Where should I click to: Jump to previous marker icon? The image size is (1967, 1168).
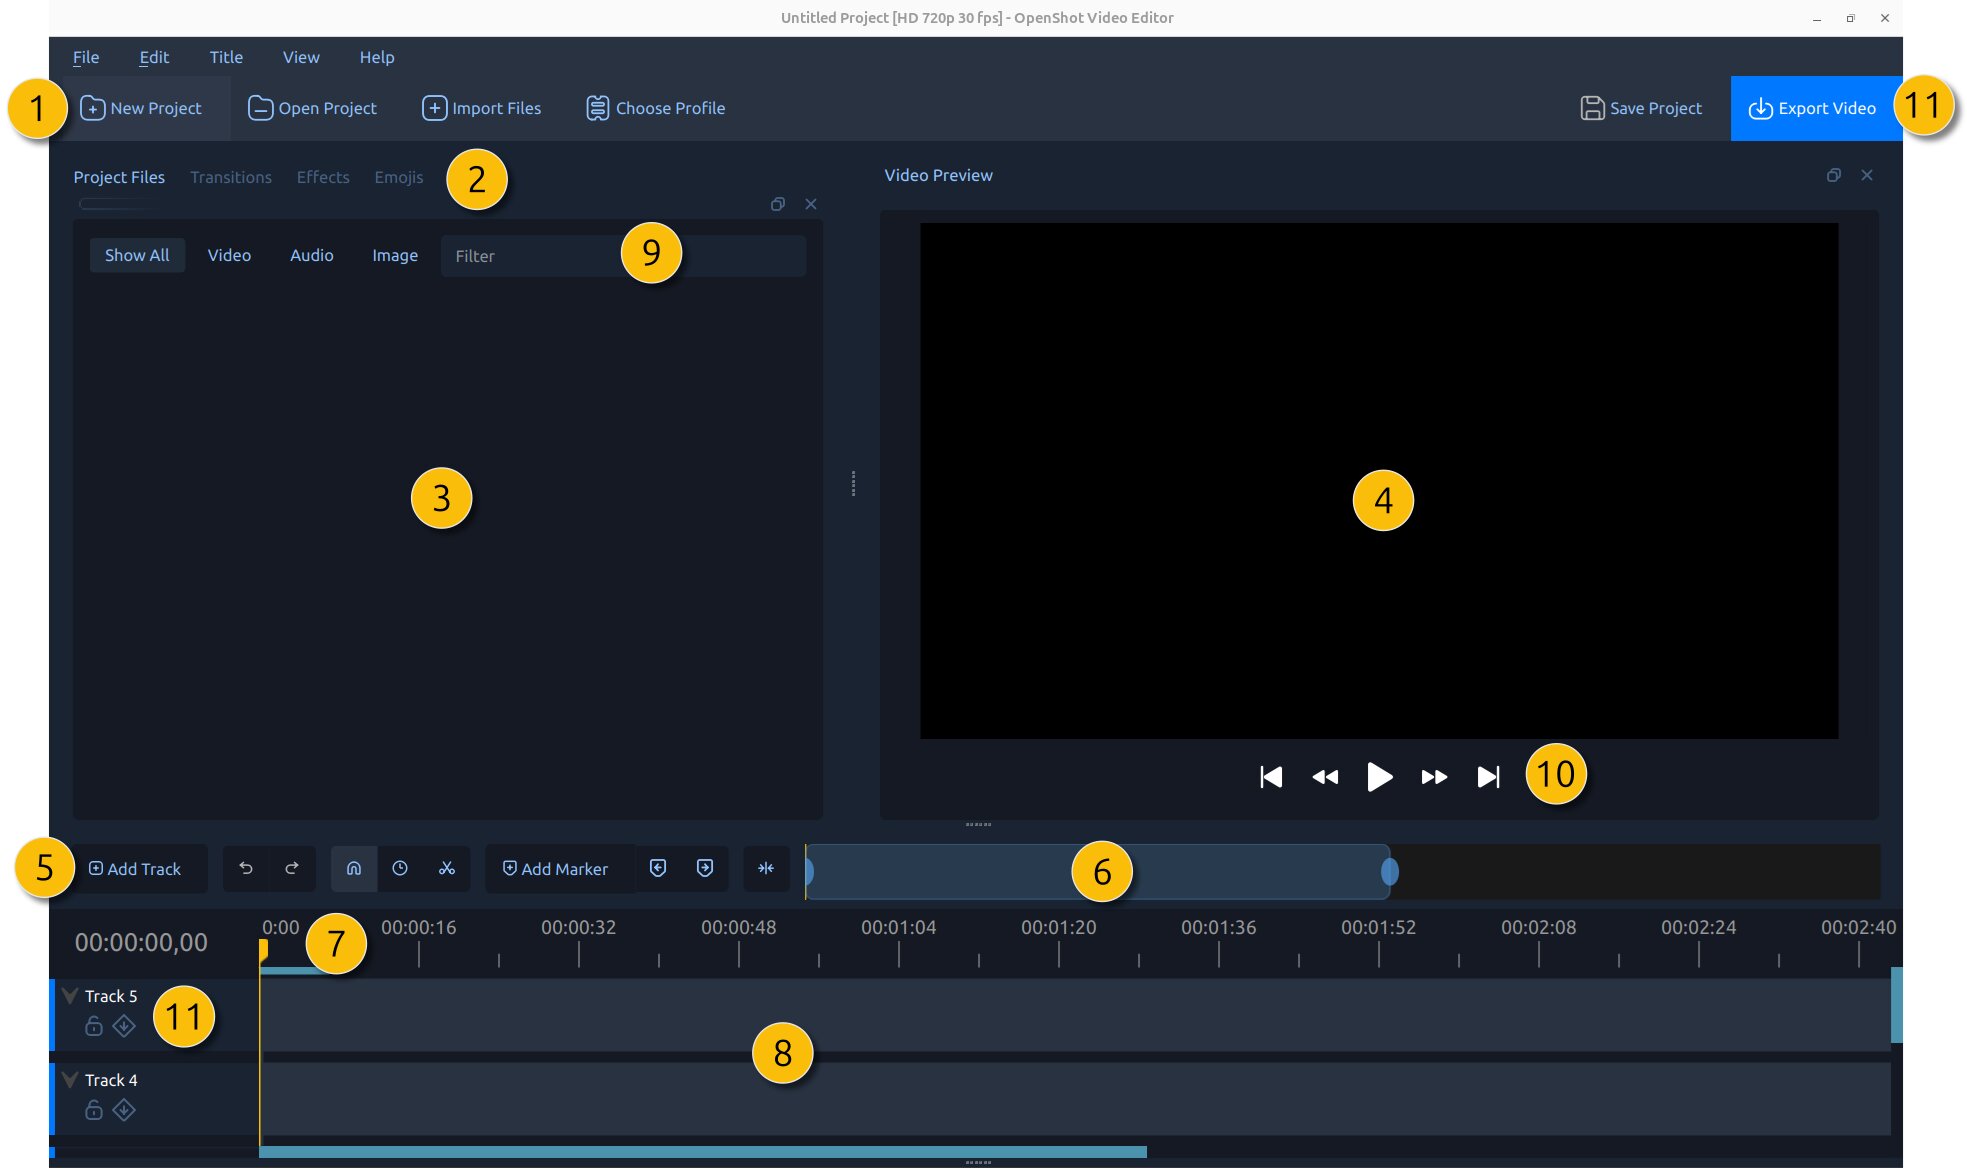tap(658, 868)
